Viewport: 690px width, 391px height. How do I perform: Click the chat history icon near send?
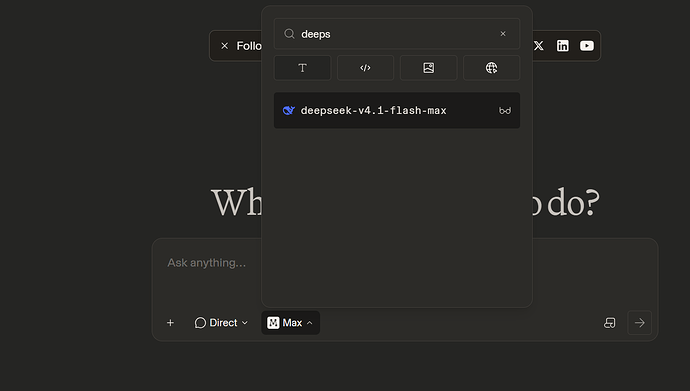tap(609, 323)
